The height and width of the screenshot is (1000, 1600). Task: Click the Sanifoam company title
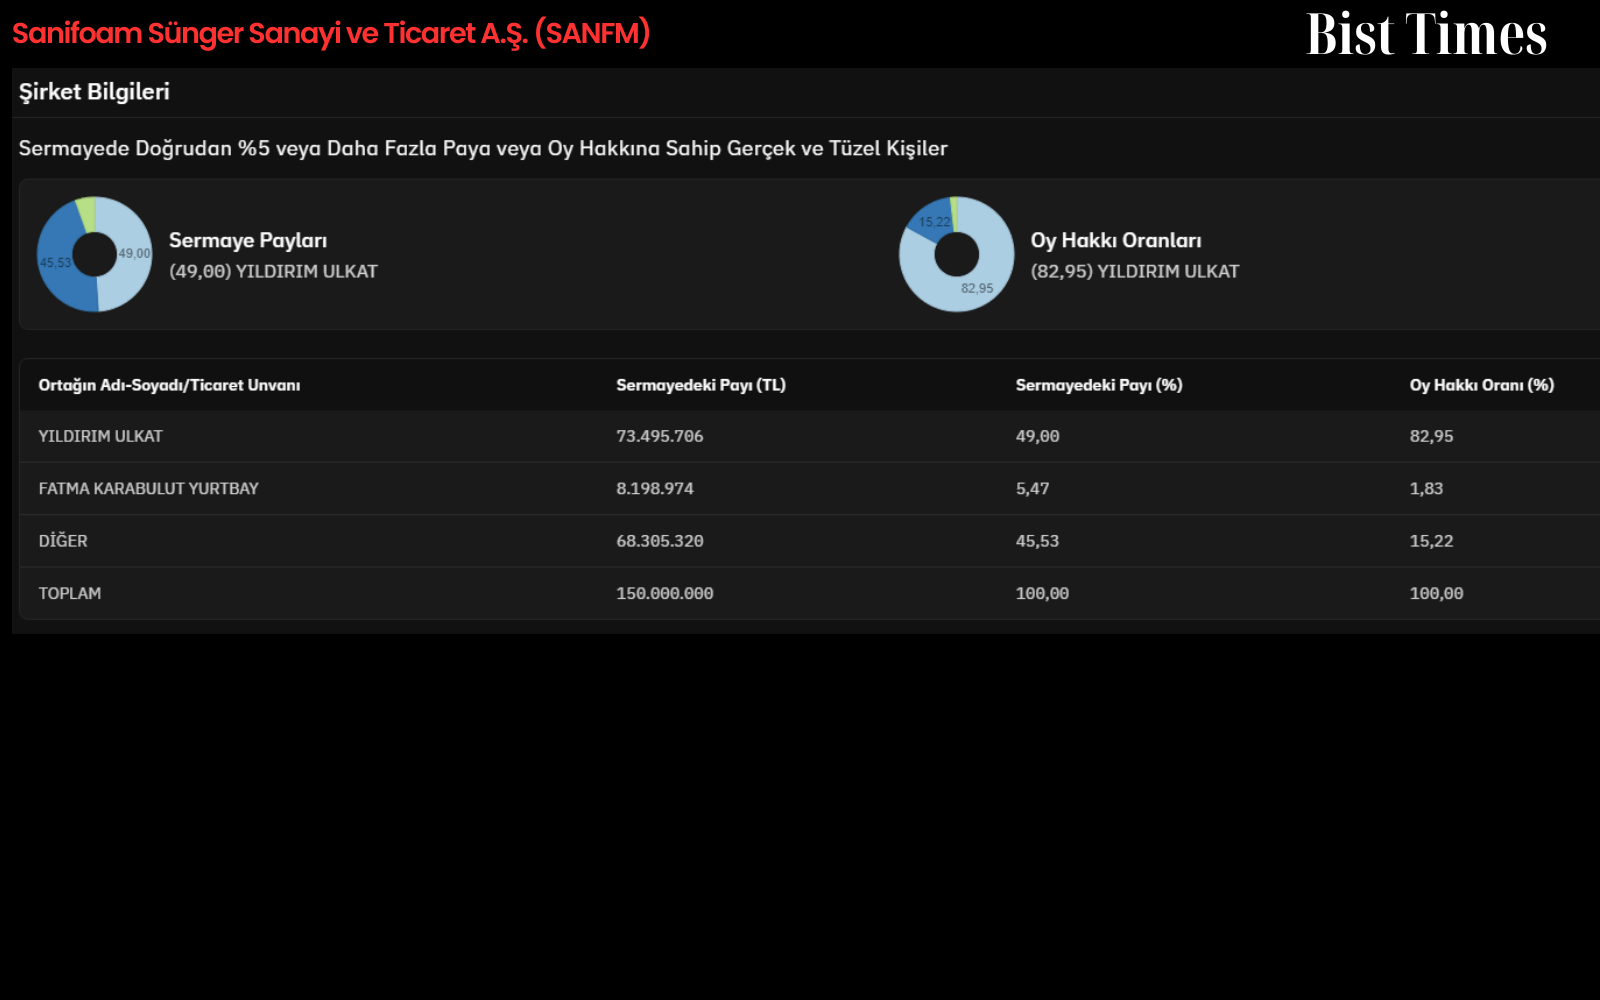click(x=331, y=33)
